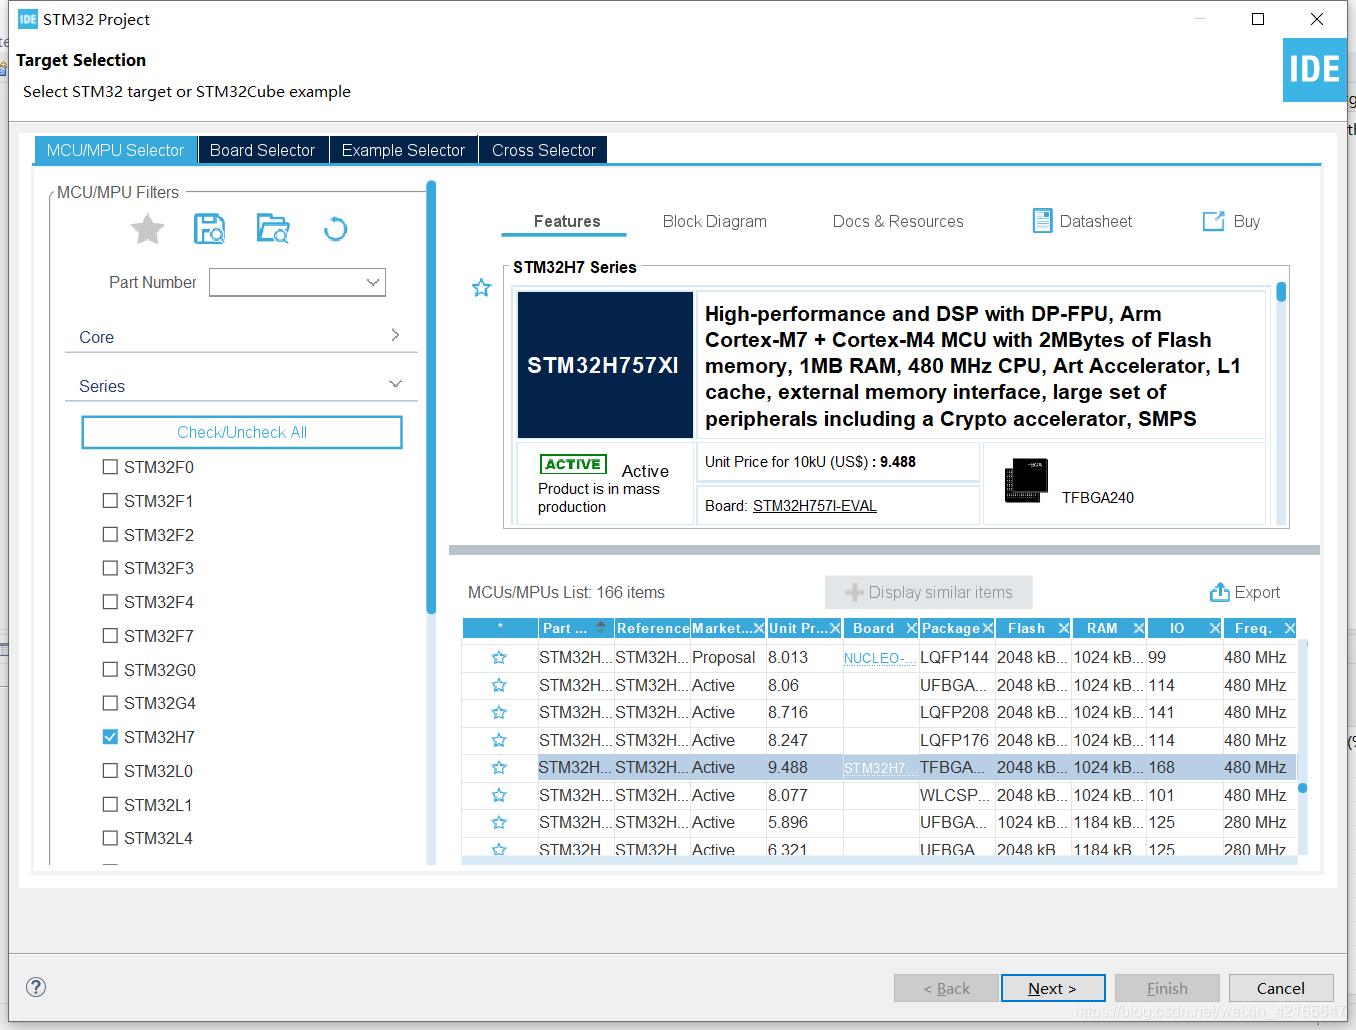Open the Part Number combo box
Image resolution: width=1356 pixels, height=1030 pixels.
tap(297, 282)
